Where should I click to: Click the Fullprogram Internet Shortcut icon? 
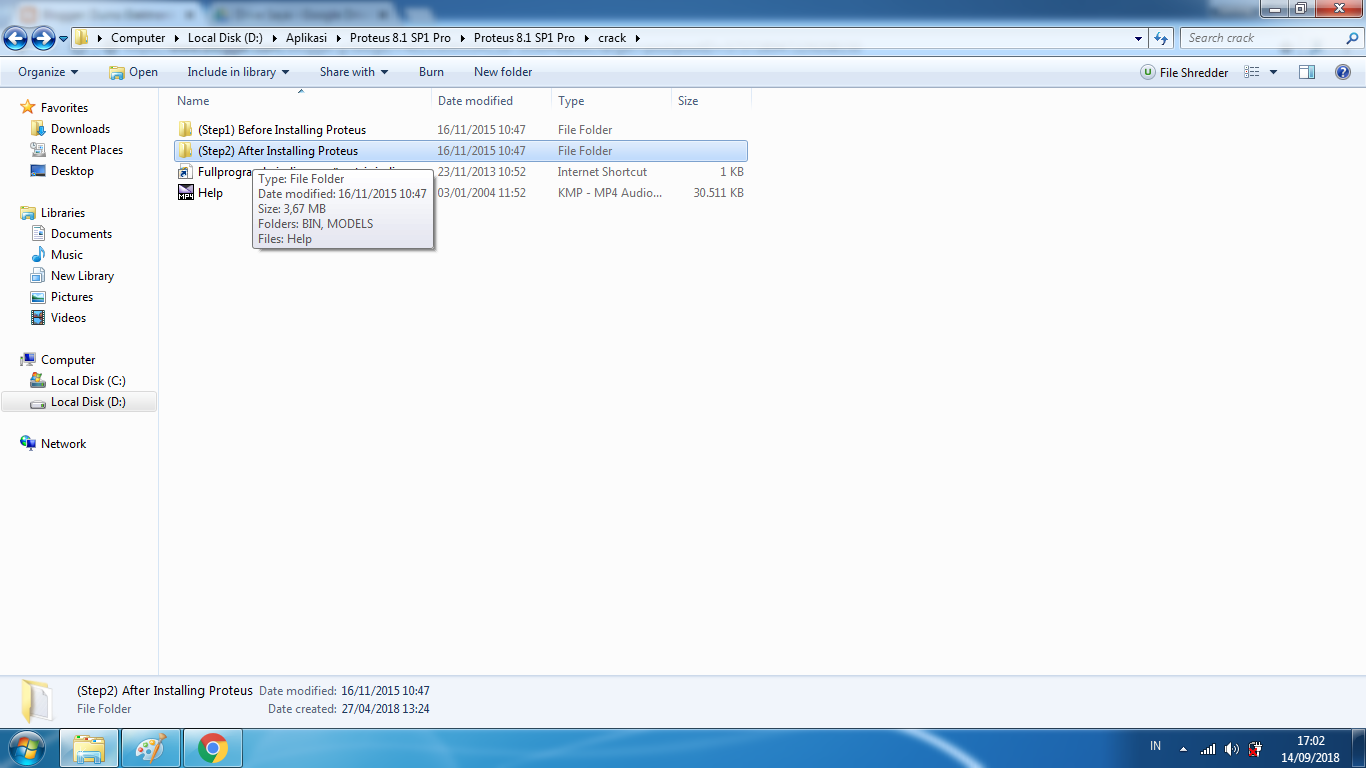click(185, 172)
